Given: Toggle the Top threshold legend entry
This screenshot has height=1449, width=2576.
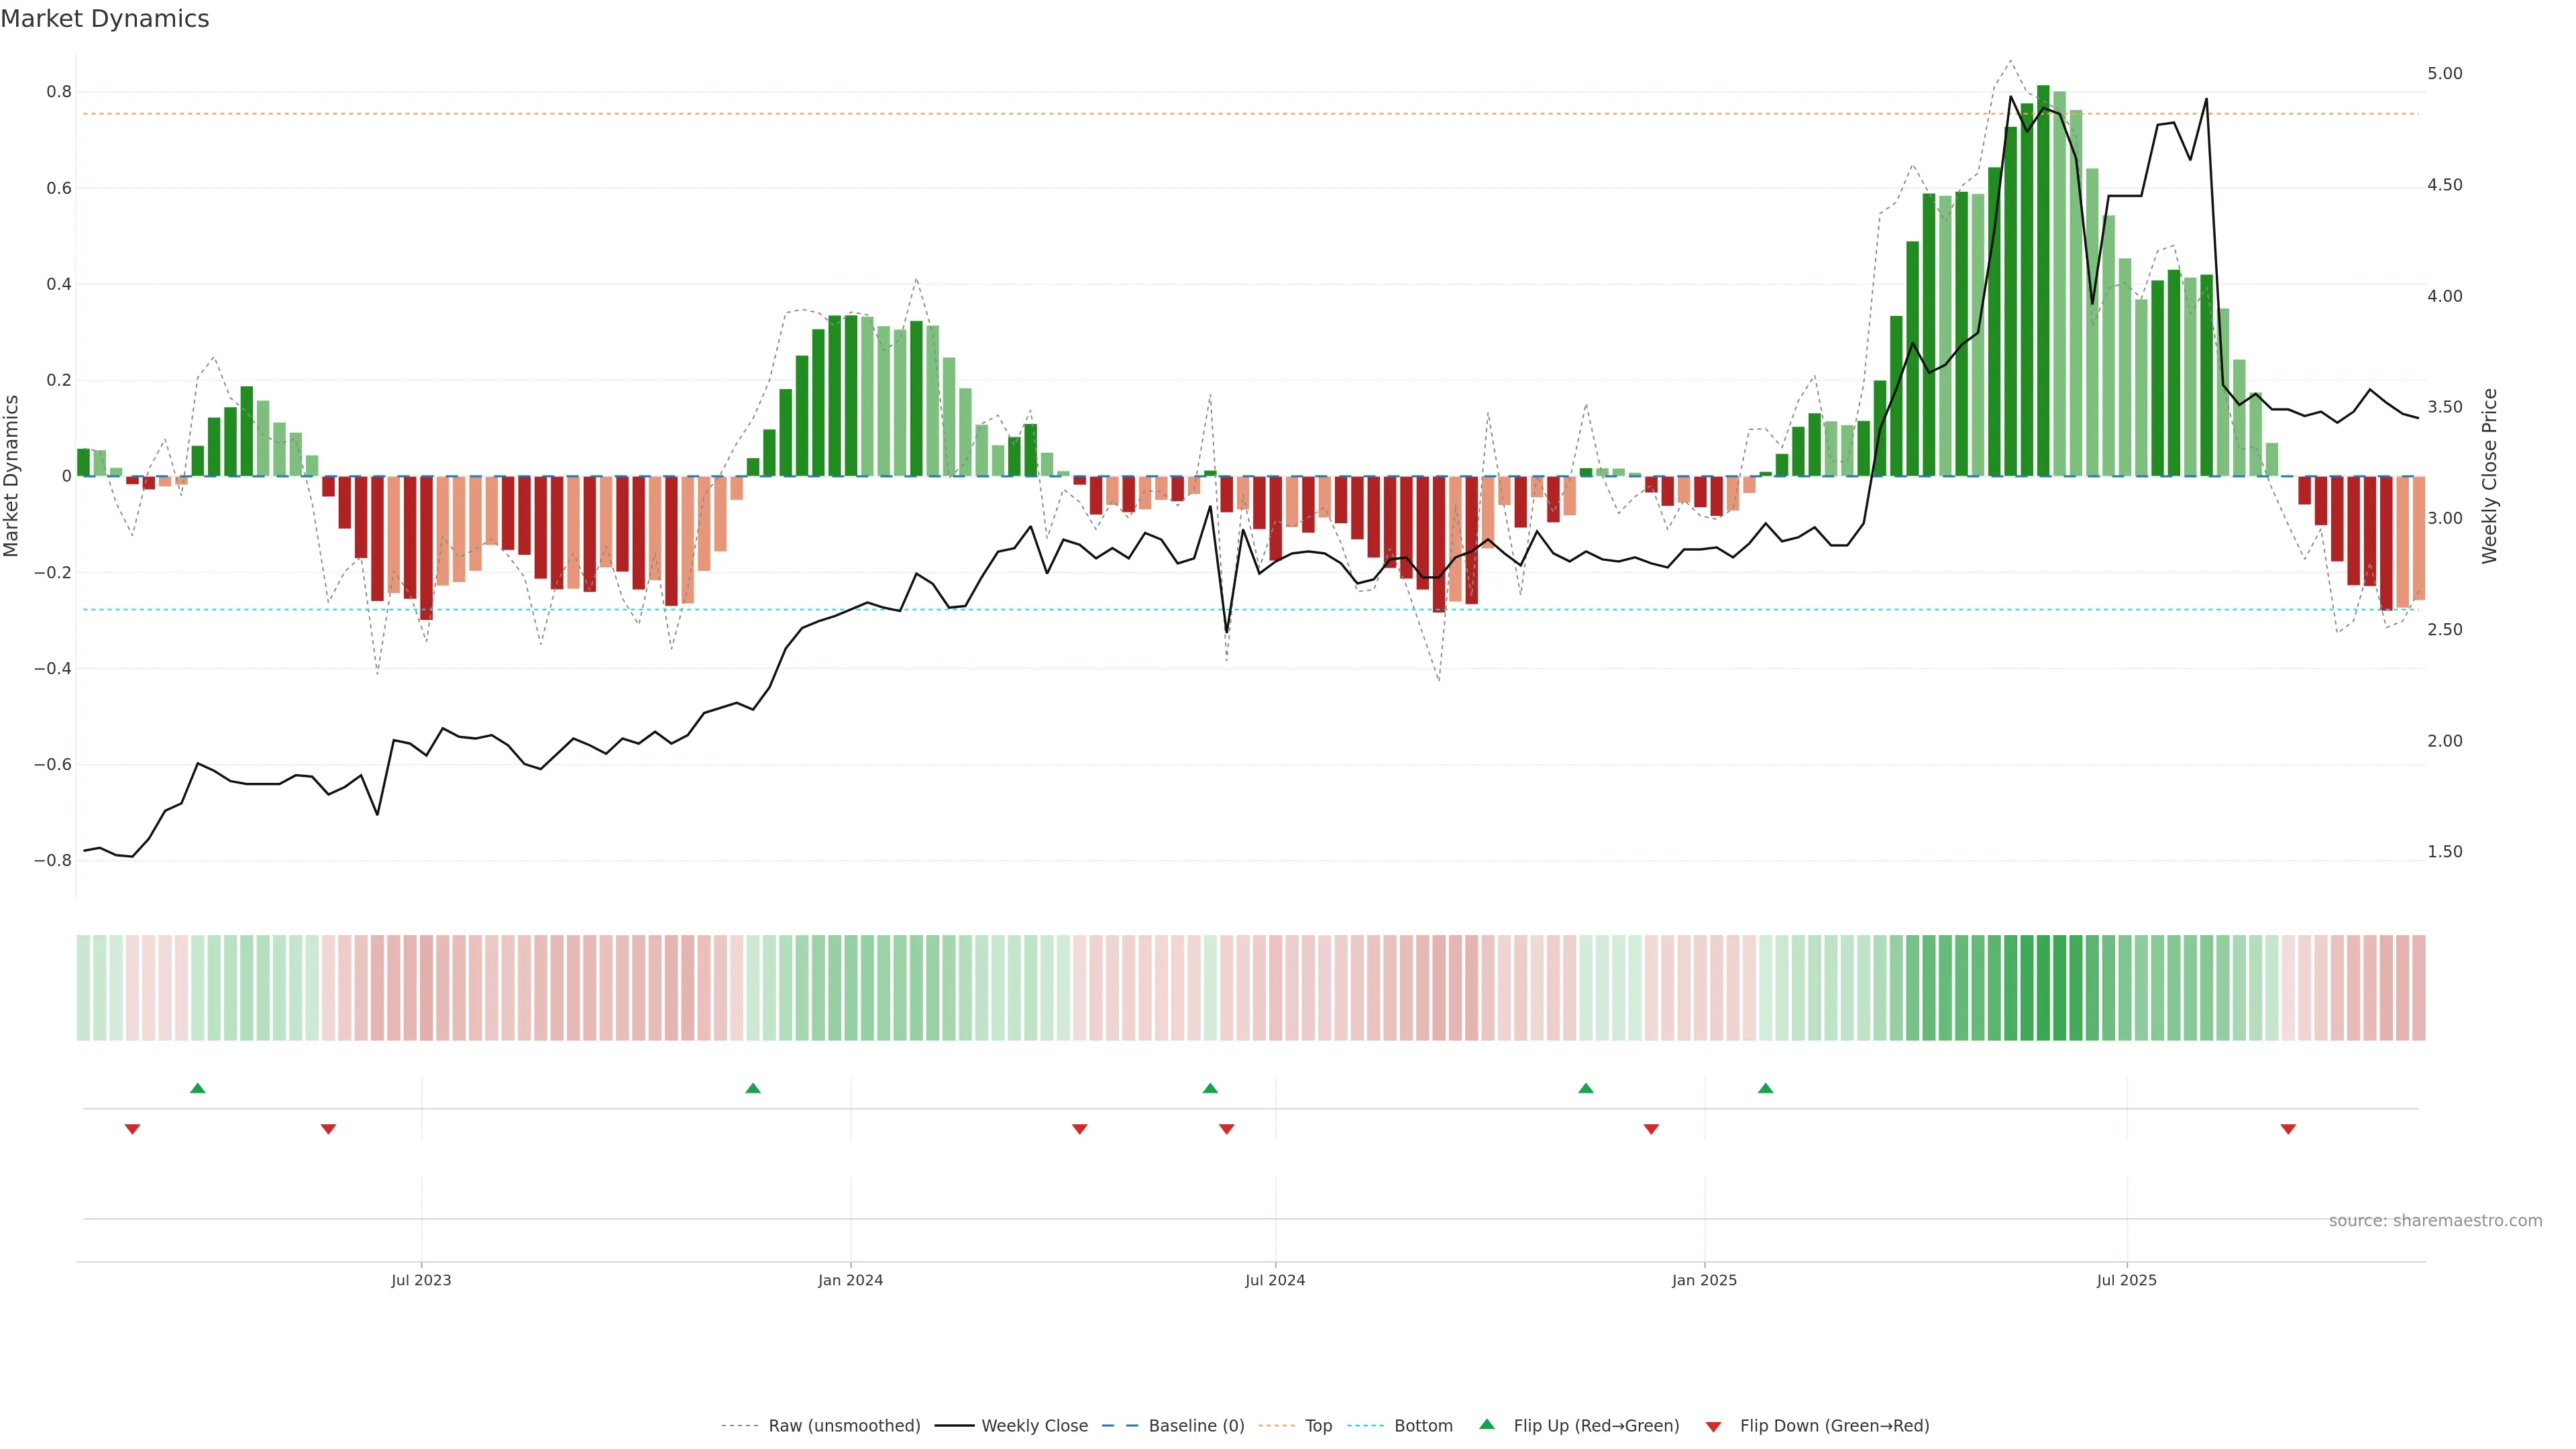Looking at the screenshot, I should (x=1318, y=1426).
